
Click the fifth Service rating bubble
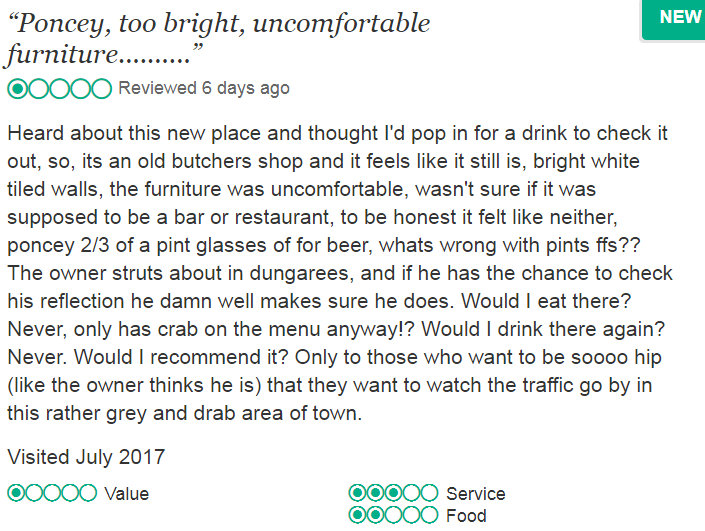[x=429, y=493]
